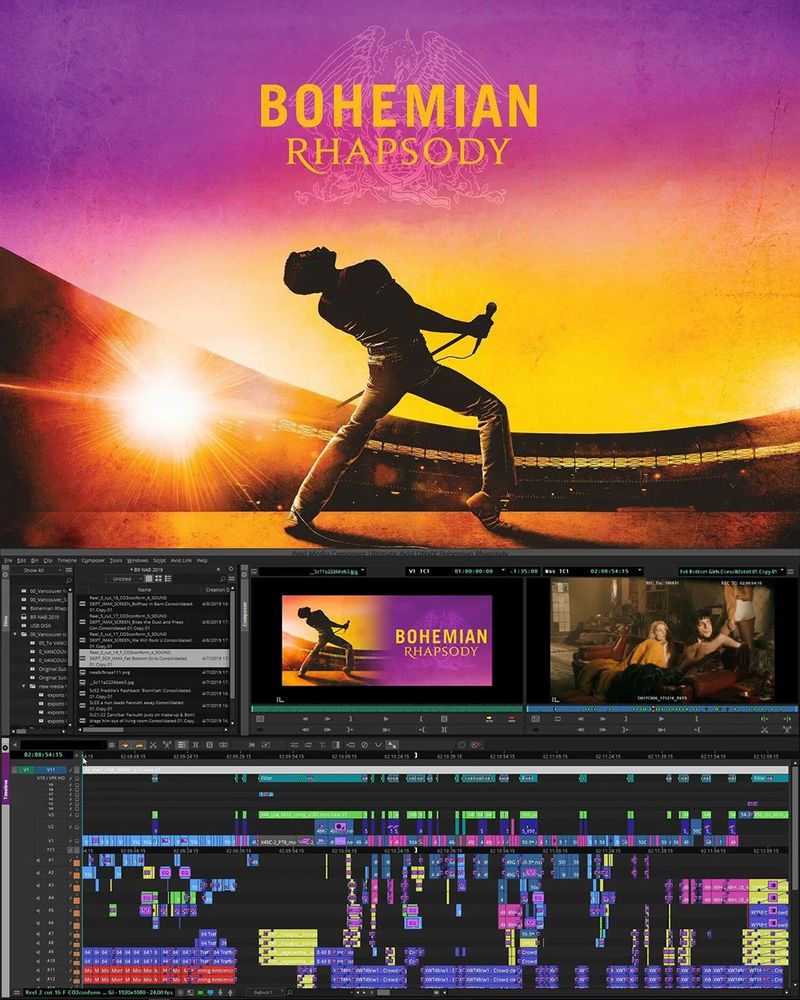The width and height of the screenshot is (800, 1000).
Task: Open the Composer menu
Action: 93,560
